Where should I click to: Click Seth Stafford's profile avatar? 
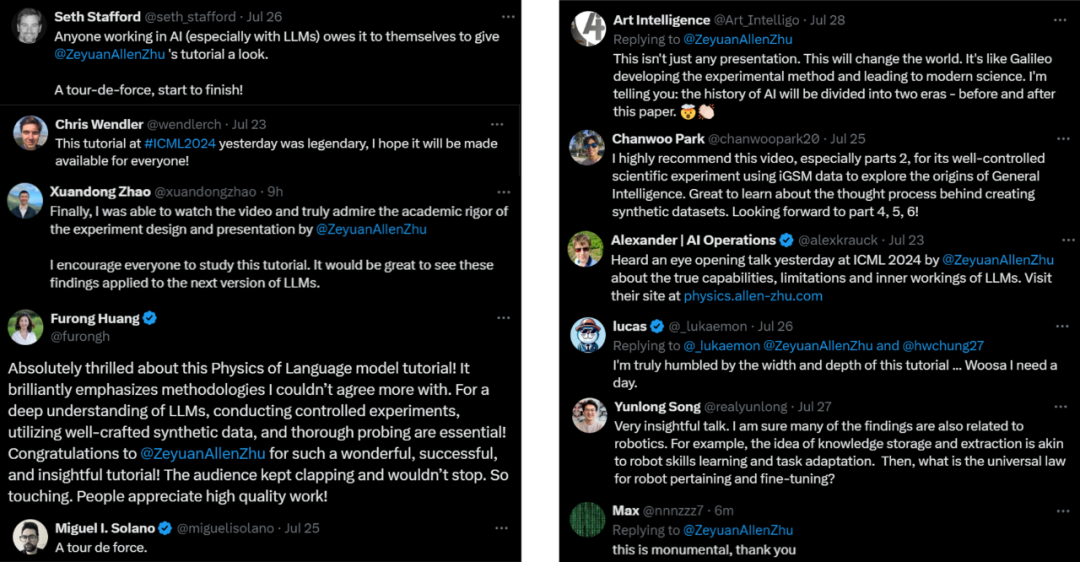click(28, 27)
